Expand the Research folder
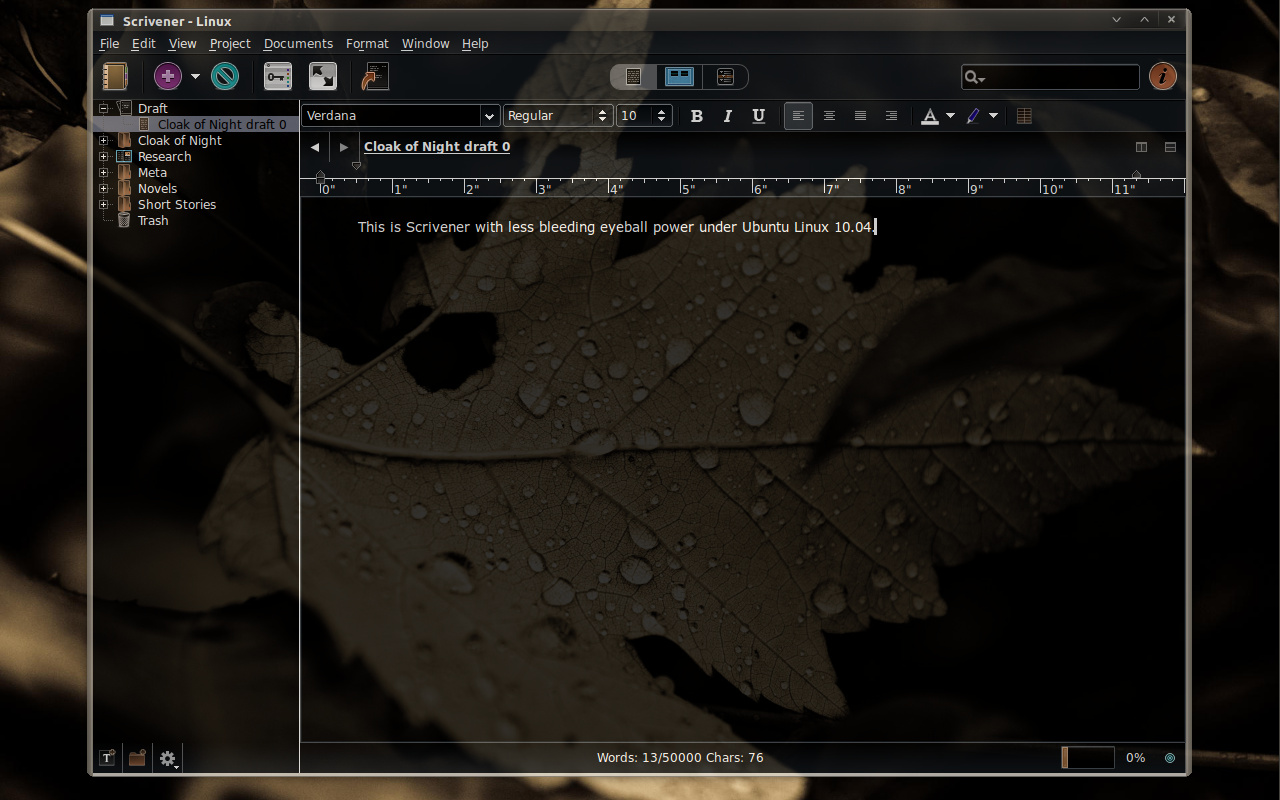Screen dimensions: 1280x800 coord(103,156)
